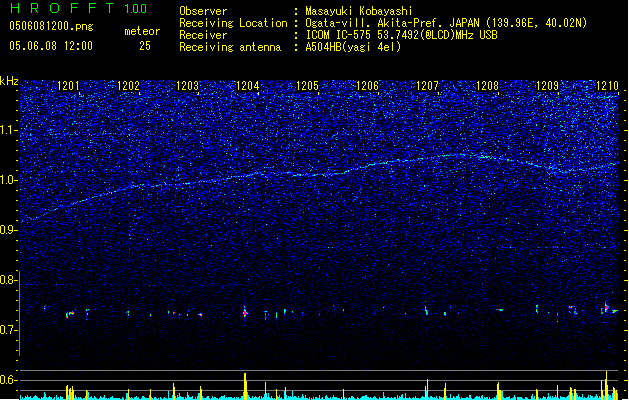This screenshot has height=400, width=629.
Task: Click the 1208 time marker
Action: coord(487,86)
